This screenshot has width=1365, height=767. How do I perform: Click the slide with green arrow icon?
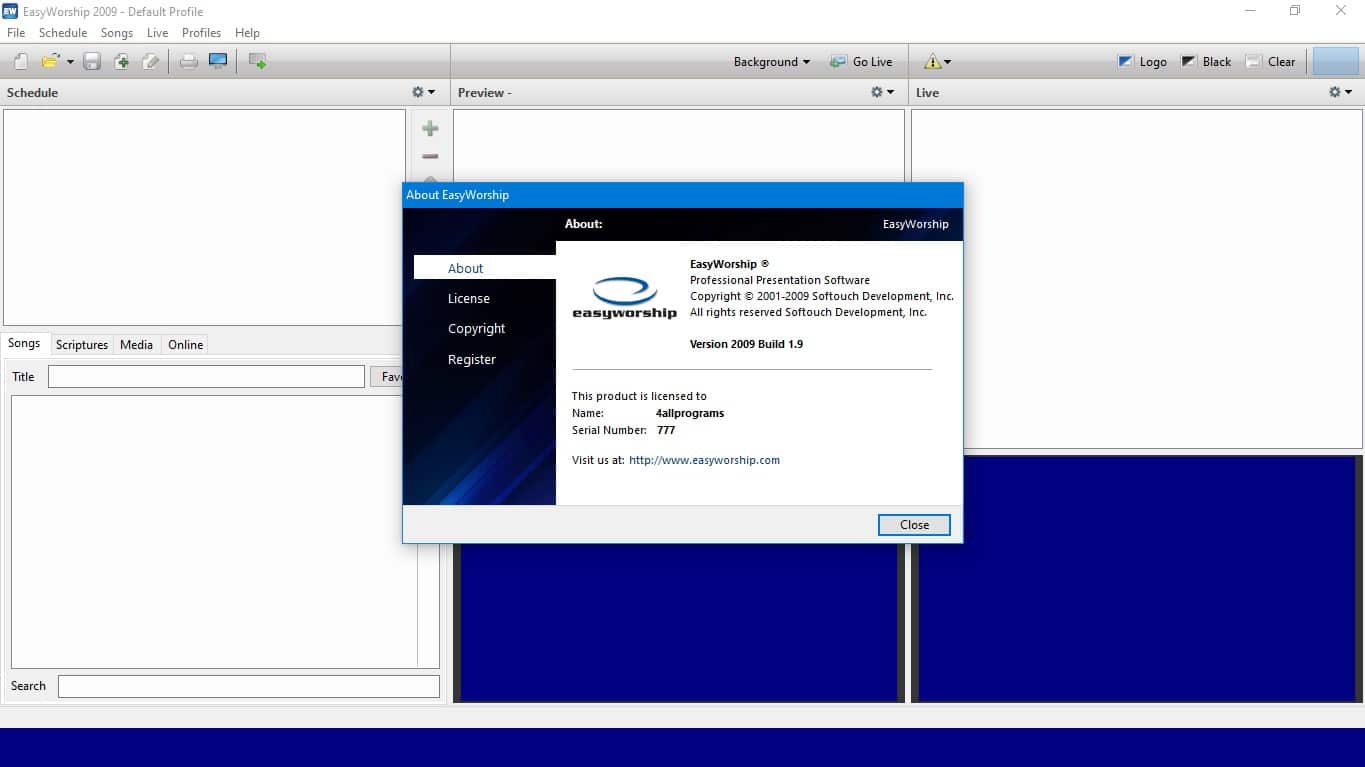pos(257,61)
